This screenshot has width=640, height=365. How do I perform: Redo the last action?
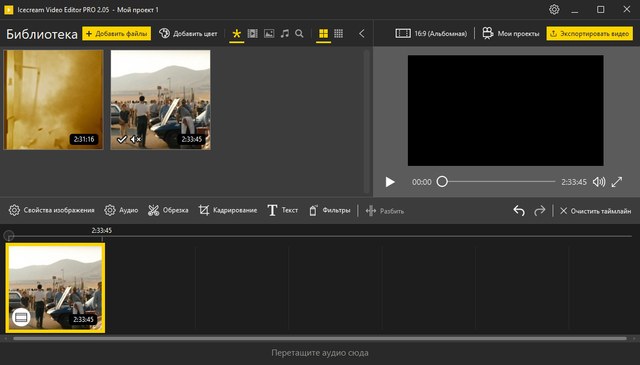coord(540,211)
